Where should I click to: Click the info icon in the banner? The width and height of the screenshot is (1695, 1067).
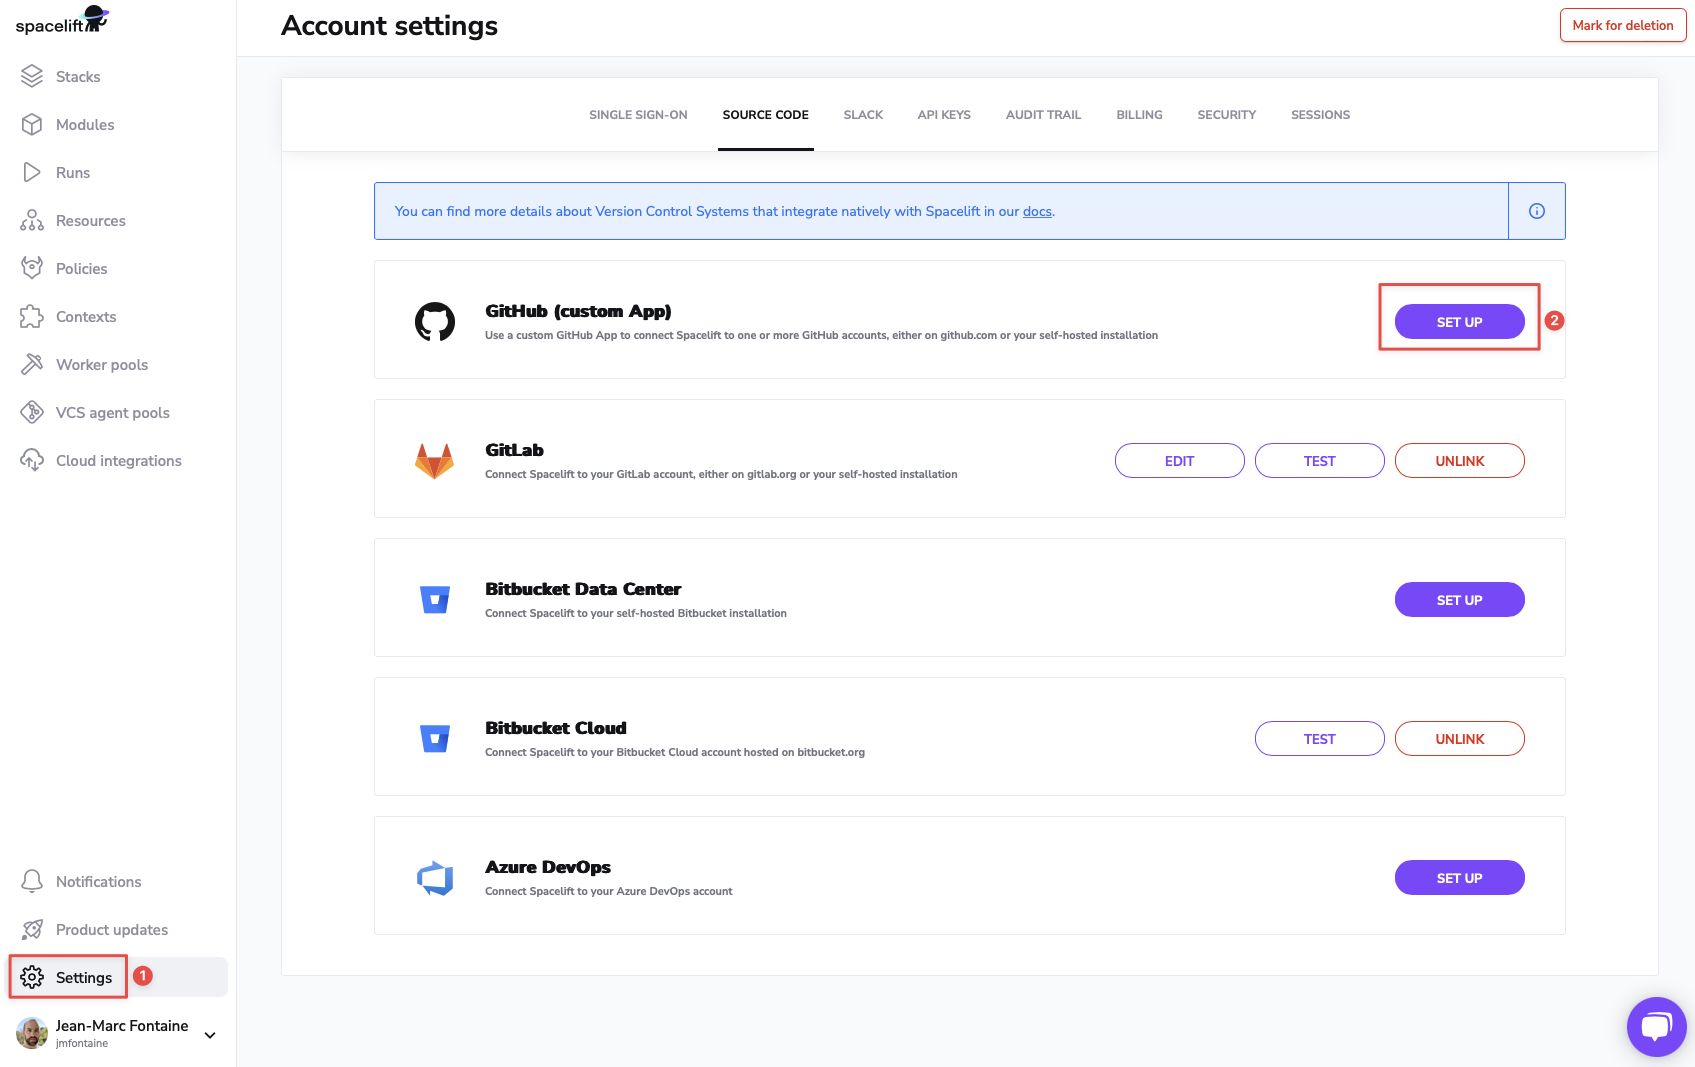pos(1537,211)
